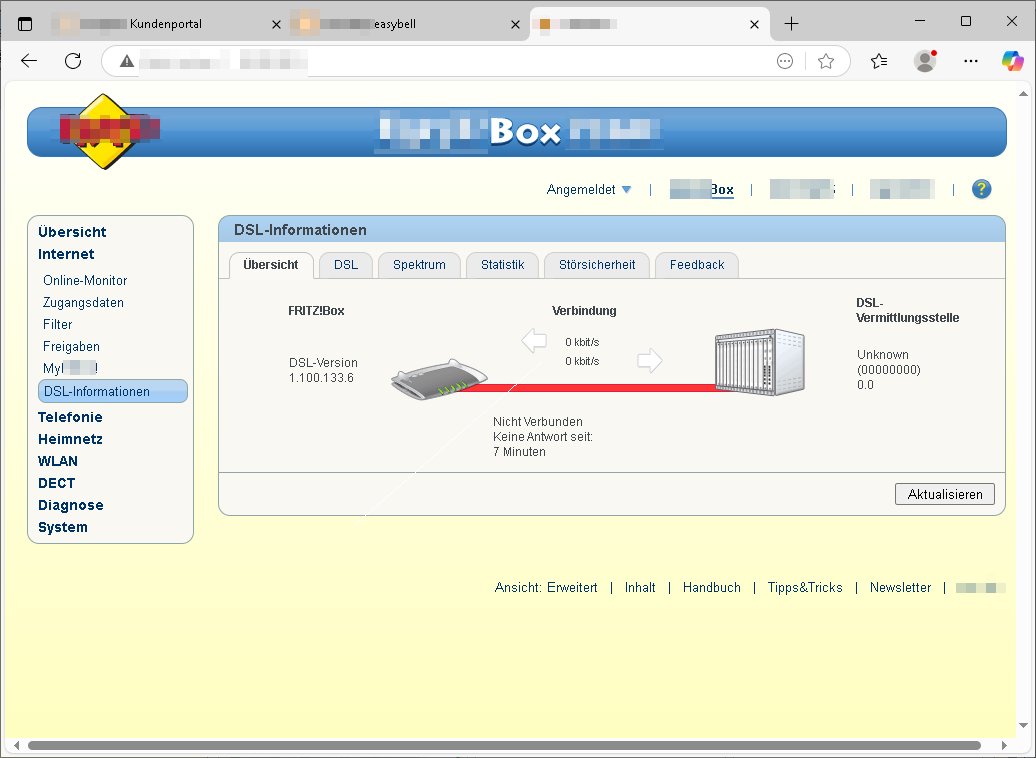Open a new browser tab
1036x758 pixels.
coord(791,23)
